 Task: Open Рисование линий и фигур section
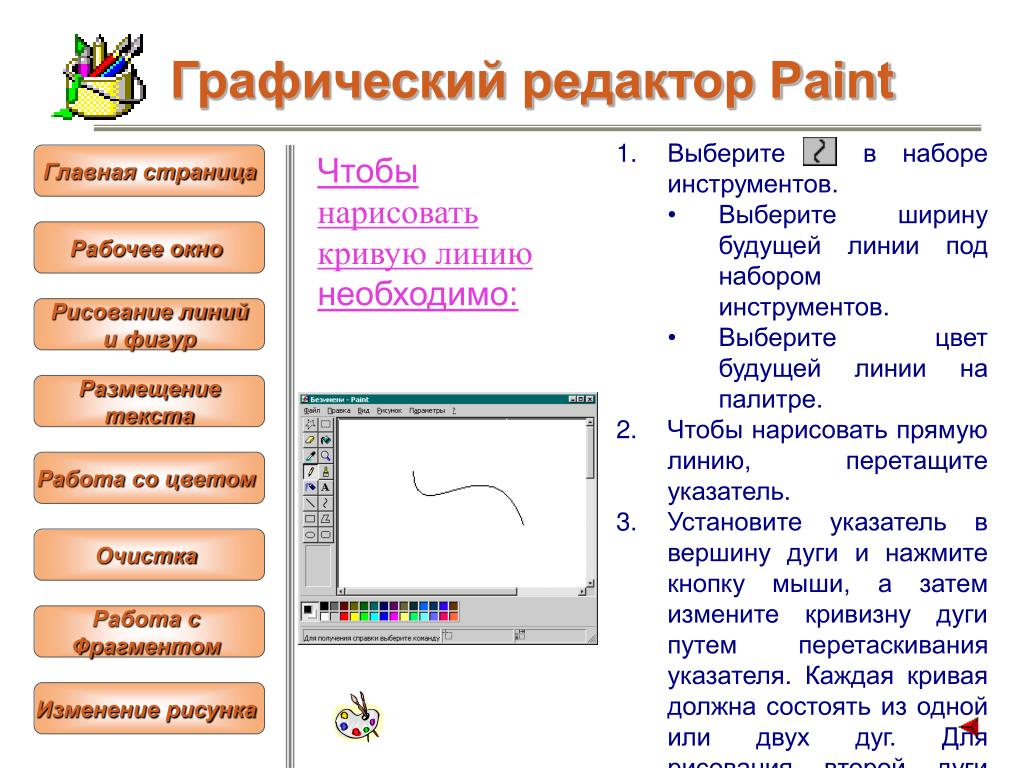[150, 325]
